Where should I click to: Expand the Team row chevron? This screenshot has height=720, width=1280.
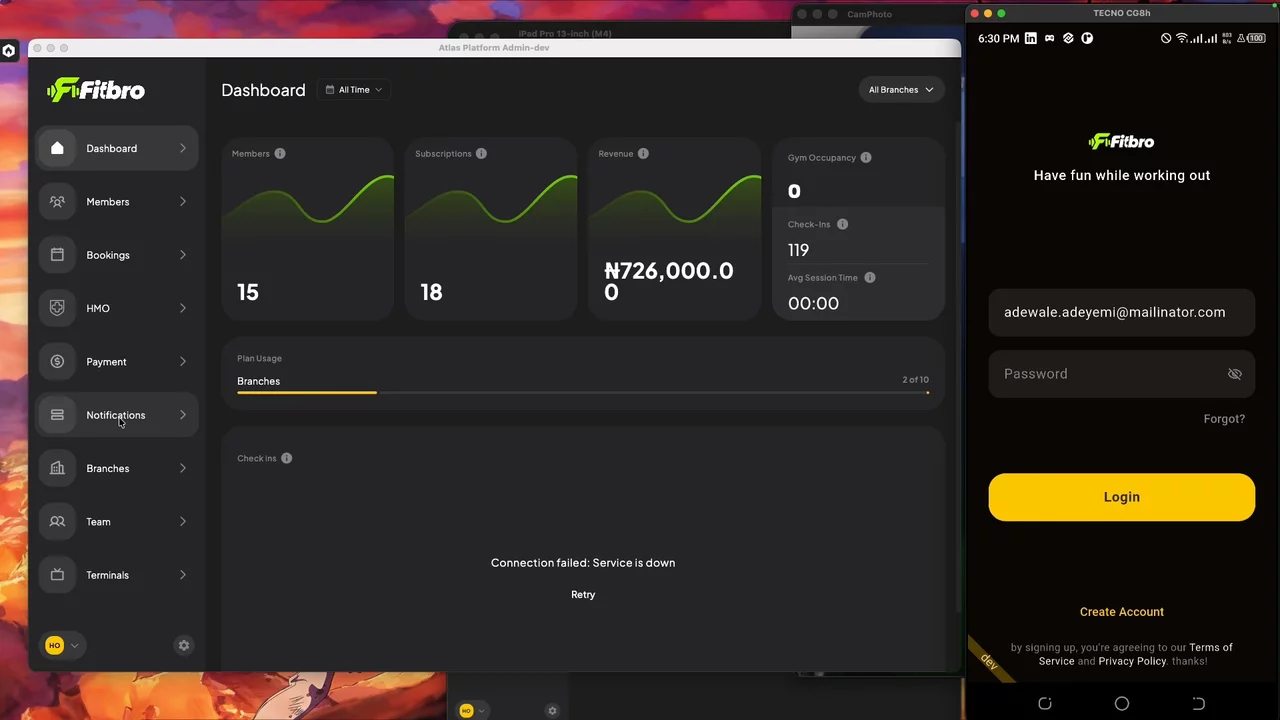pyautogui.click(x=183, y=522)
